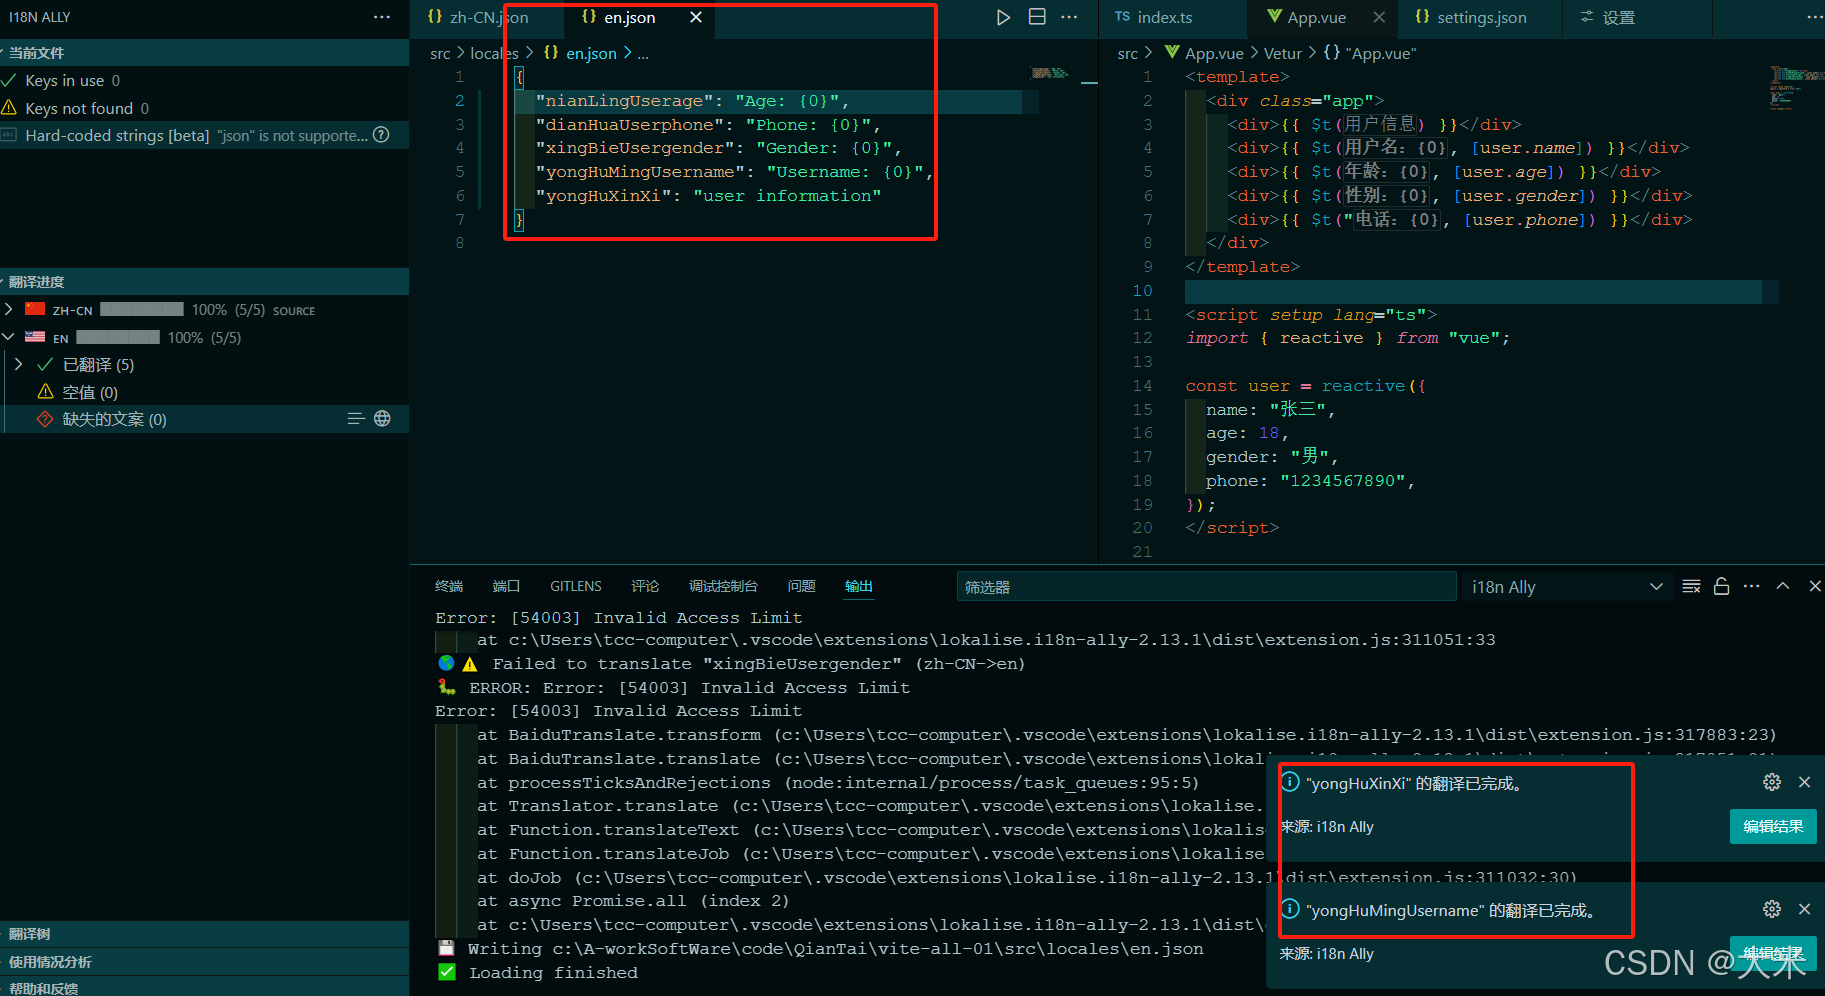
Task: Dismiss the yongHuMingUsername translation notification
Action: pyautogui.click(x=1804, y=909)
